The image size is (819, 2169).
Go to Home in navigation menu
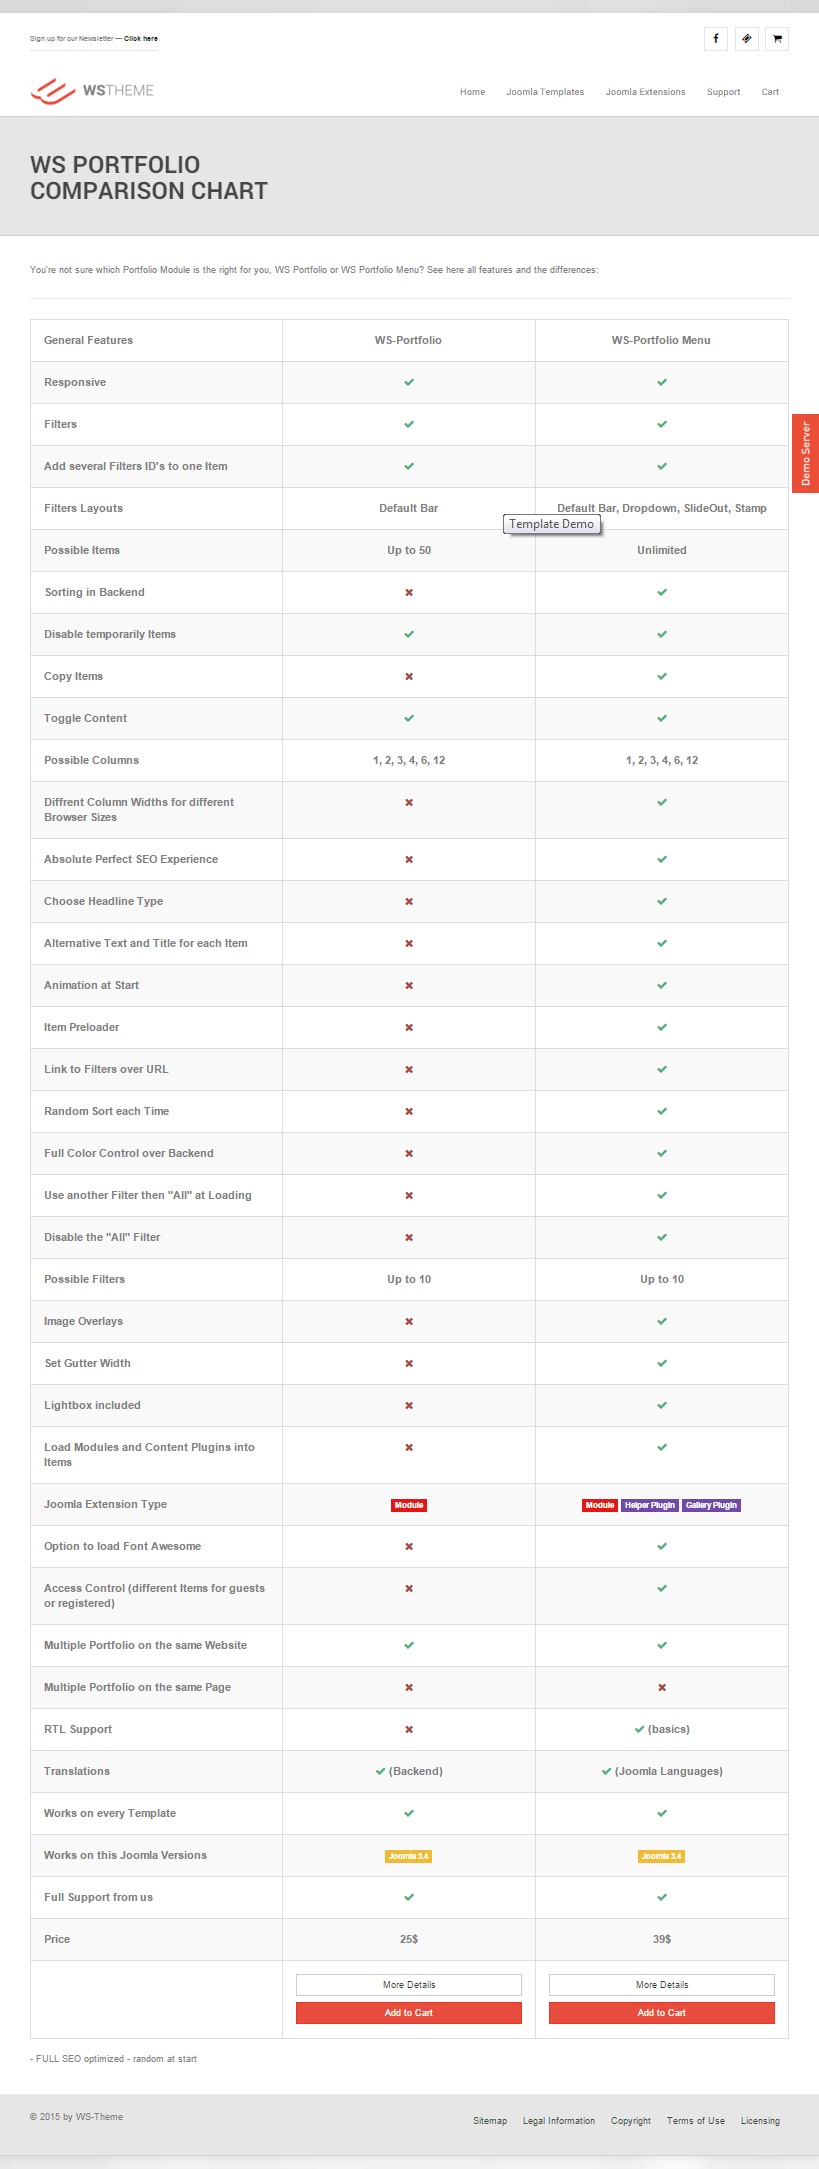pyautogui.click(x=472, y=92)
